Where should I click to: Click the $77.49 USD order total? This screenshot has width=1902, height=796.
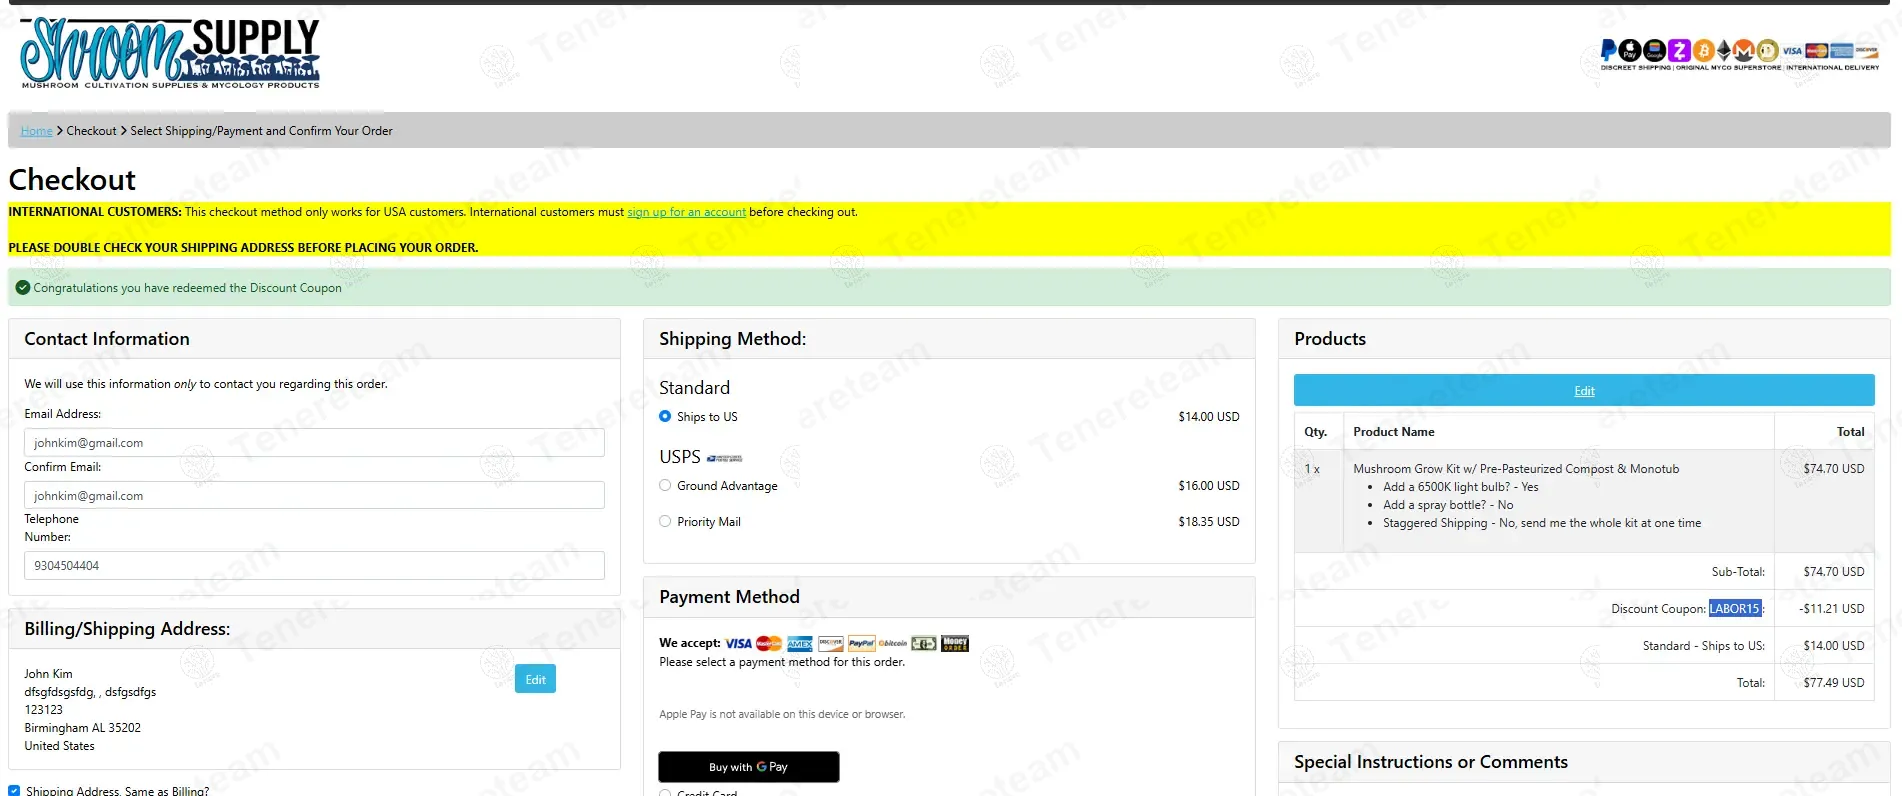1833,683
